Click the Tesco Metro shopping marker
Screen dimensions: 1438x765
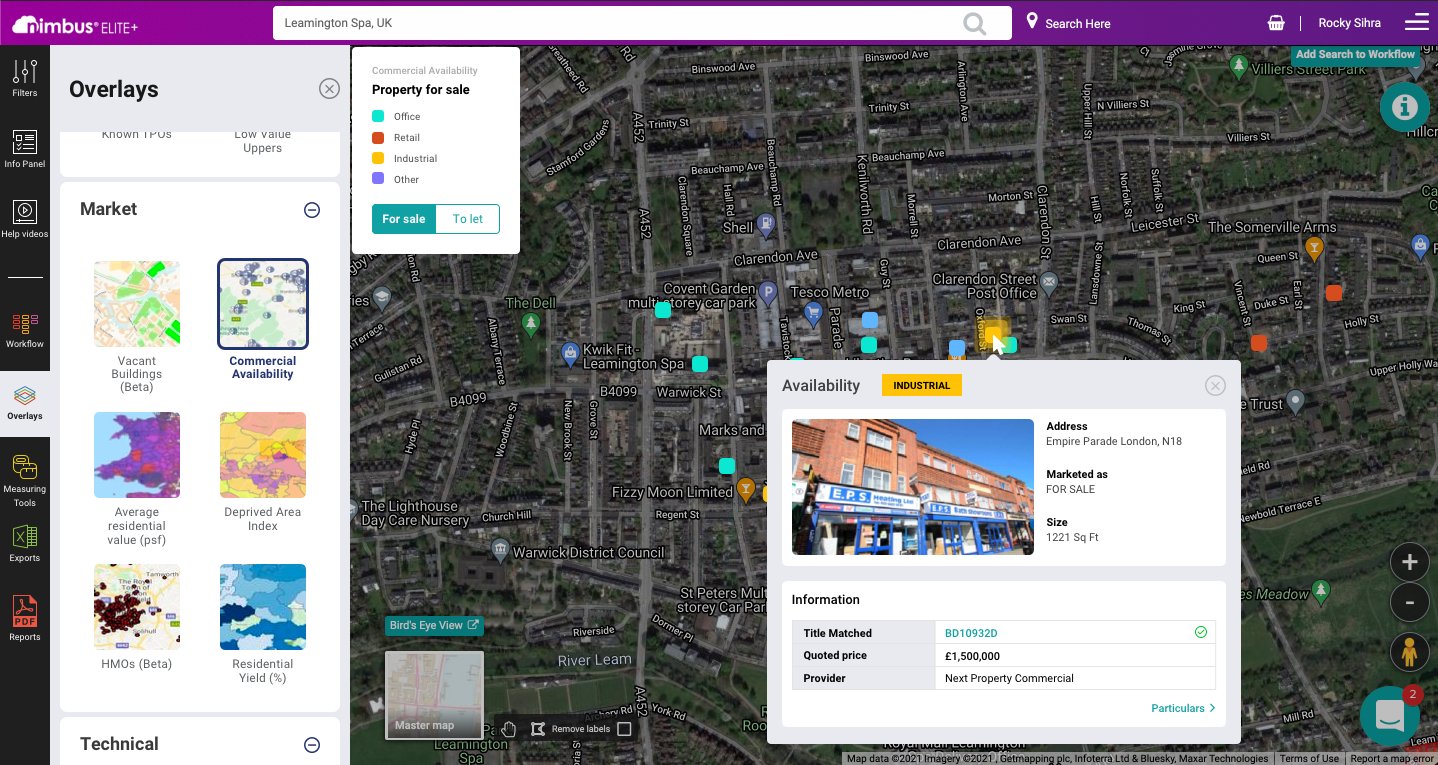click(814, 314)
